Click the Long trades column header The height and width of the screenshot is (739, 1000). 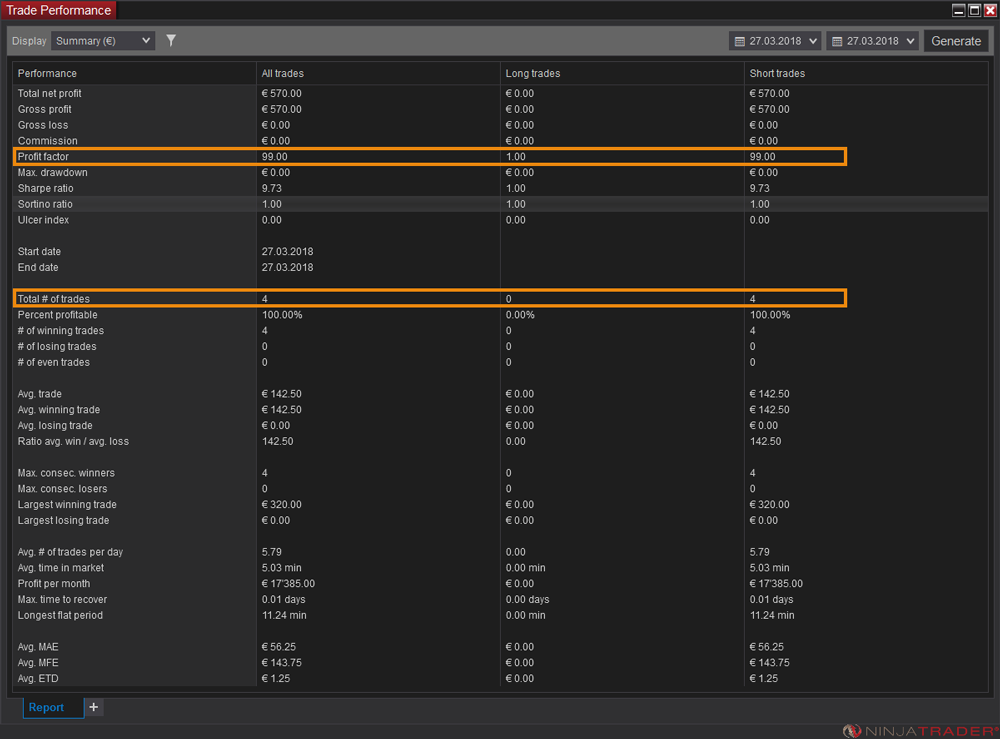532,73
